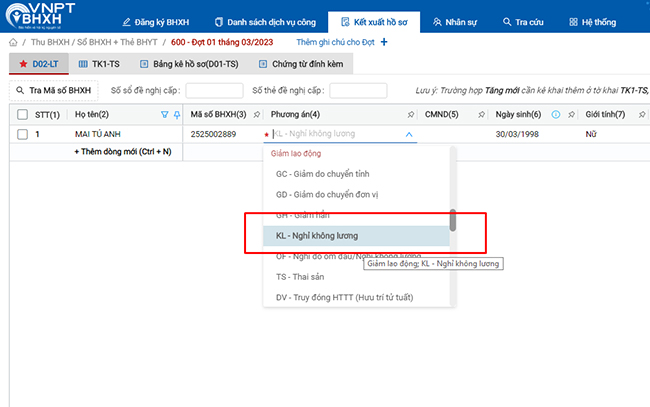Select GC - Giảm do chuyển tỉnh option

click(357, 174)
